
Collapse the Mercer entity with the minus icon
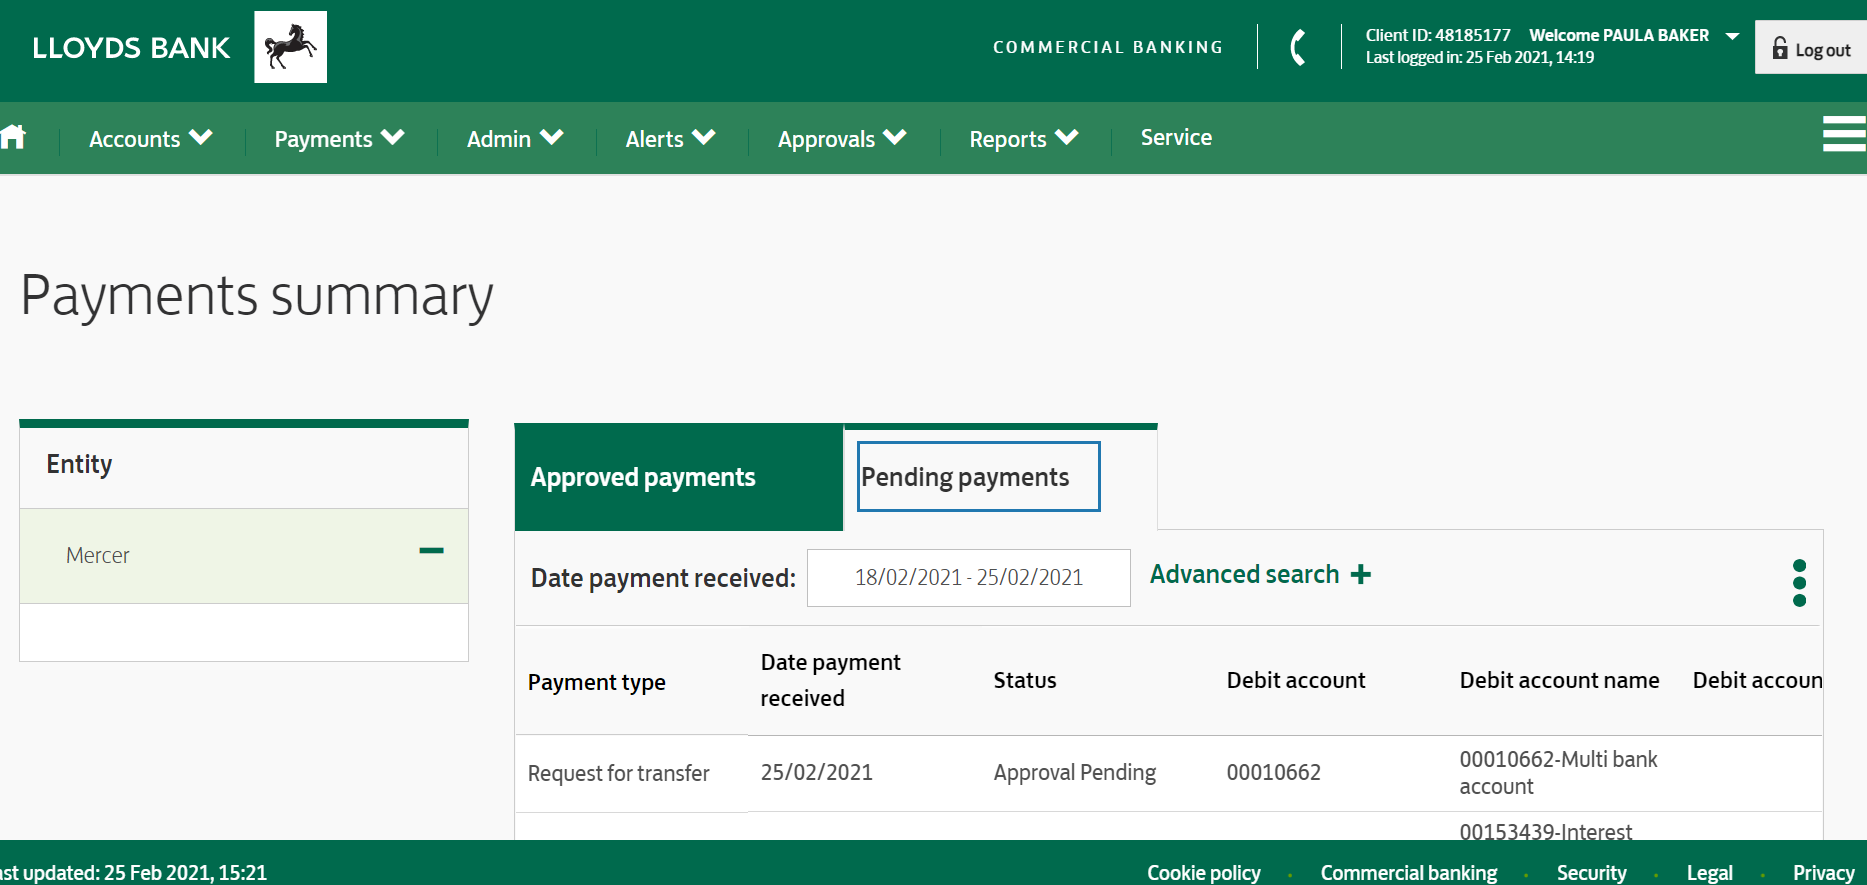click(x=431, y=551)
